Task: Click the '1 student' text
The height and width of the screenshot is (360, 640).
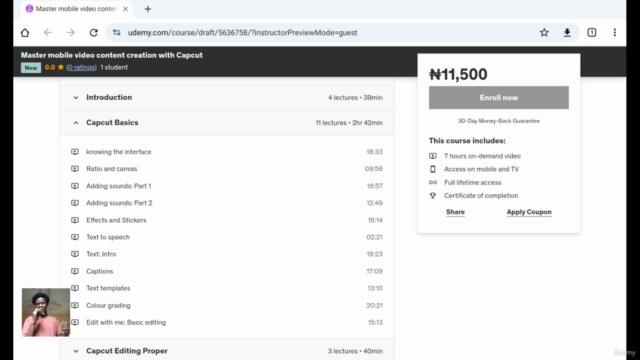Action: (114, 67)
